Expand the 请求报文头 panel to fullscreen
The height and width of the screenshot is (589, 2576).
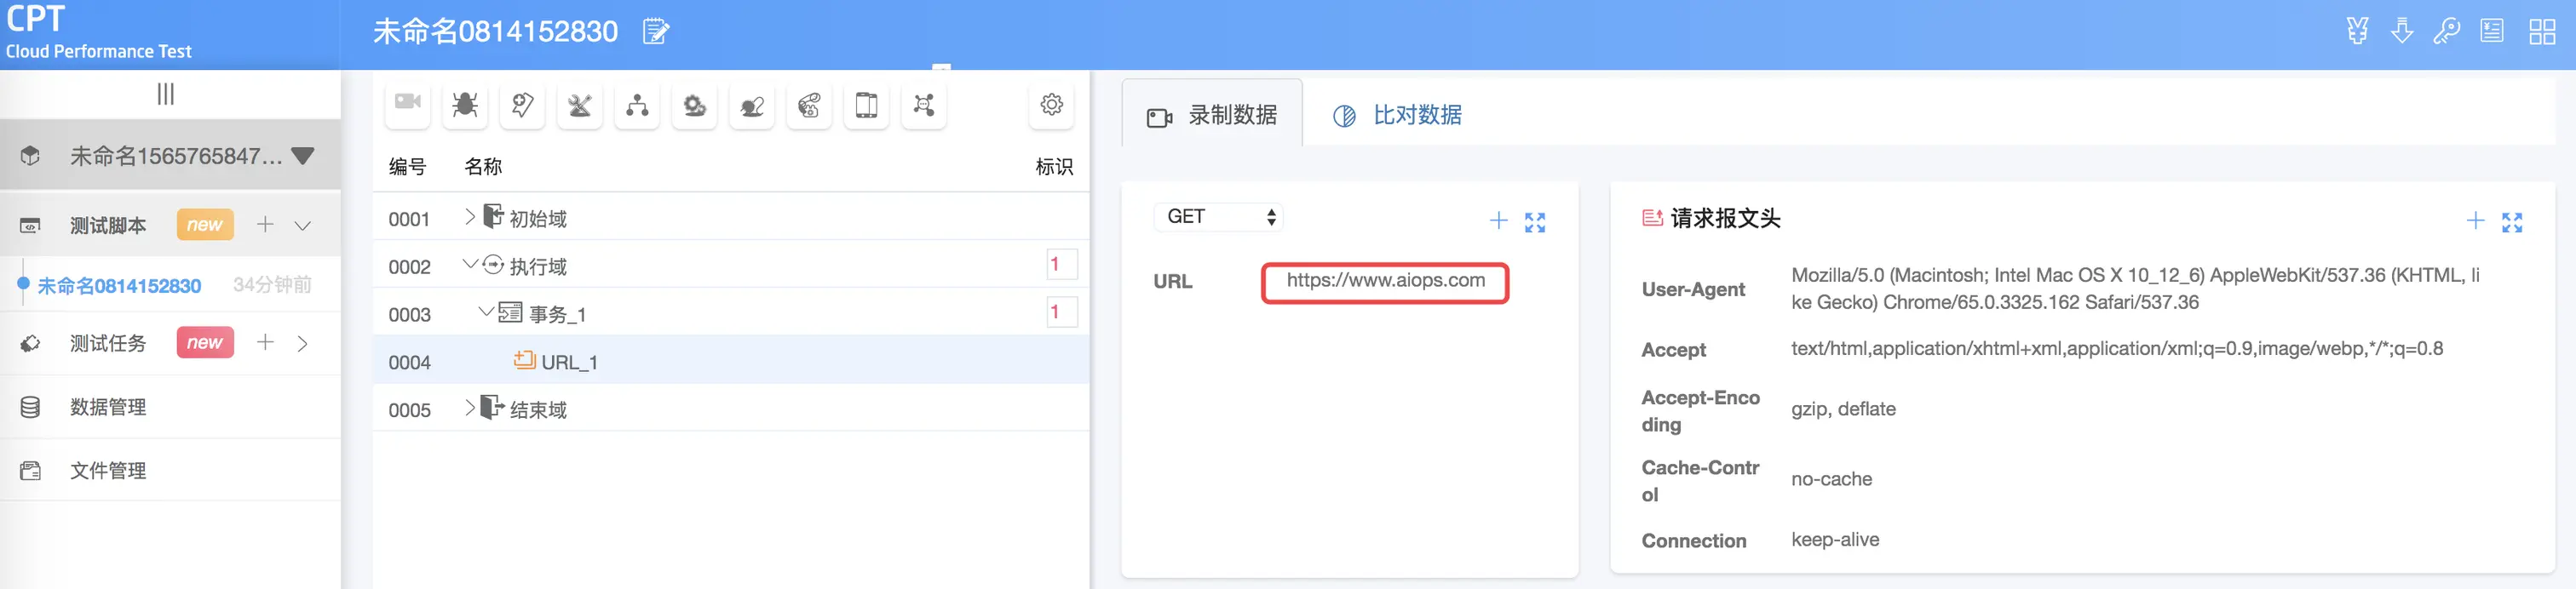2512,222
